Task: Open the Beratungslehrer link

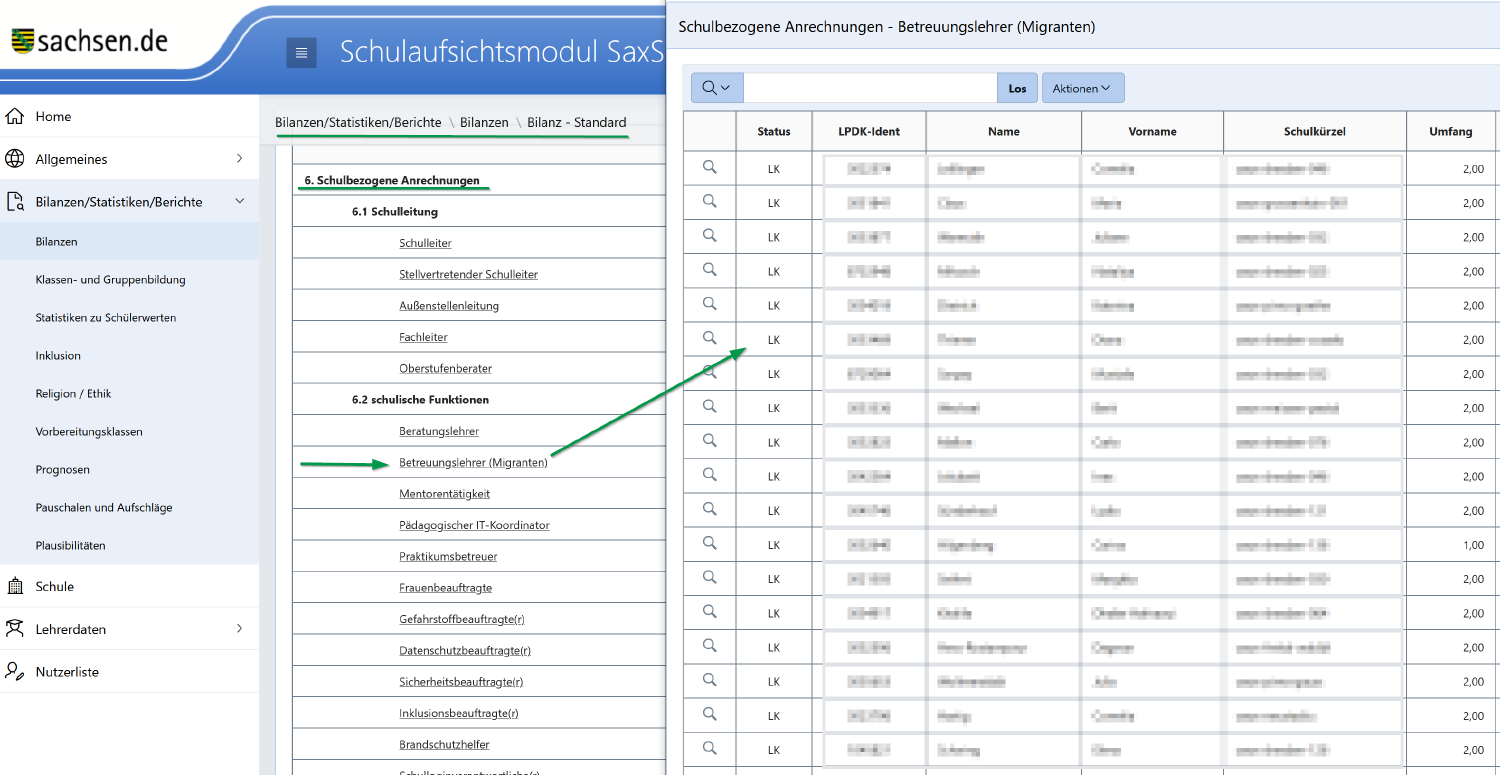Action: (438, 431)
